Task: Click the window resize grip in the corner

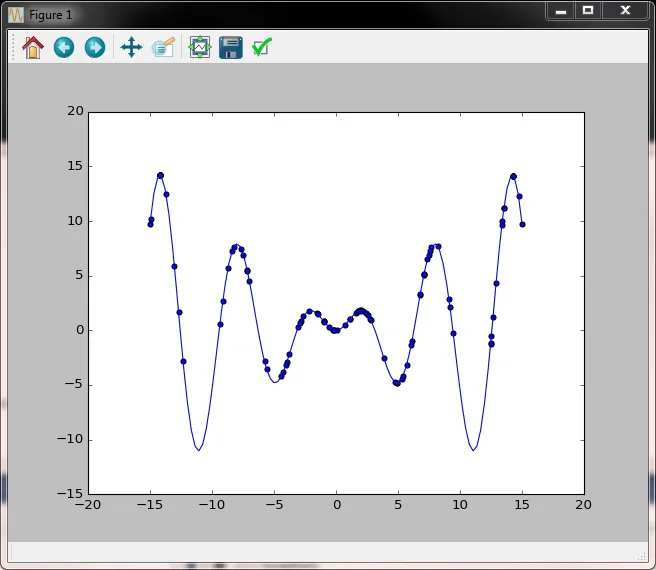Action: pos(642,556)
